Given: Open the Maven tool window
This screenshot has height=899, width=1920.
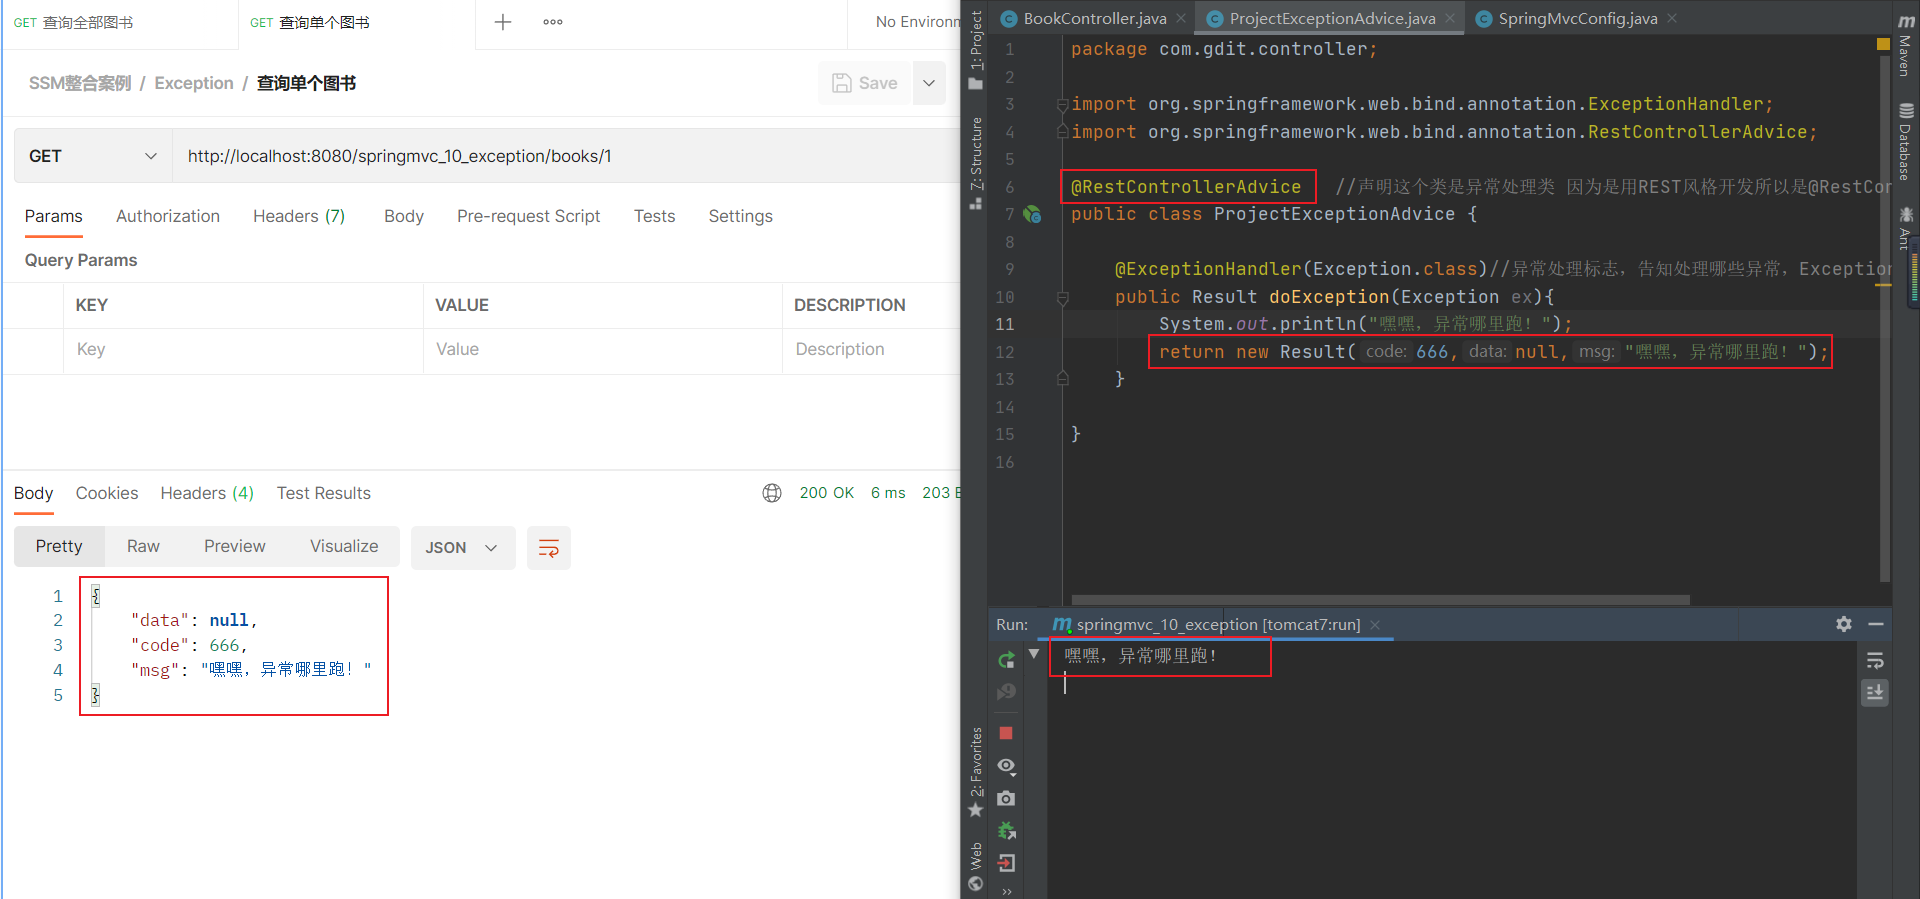Looking at the screenshot, I should pos(1906,46).
